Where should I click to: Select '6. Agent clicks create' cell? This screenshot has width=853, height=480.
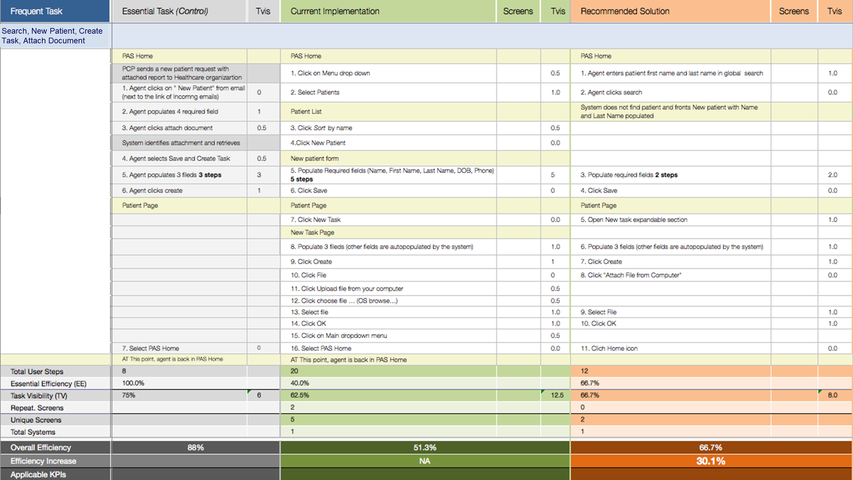(180, 190)
